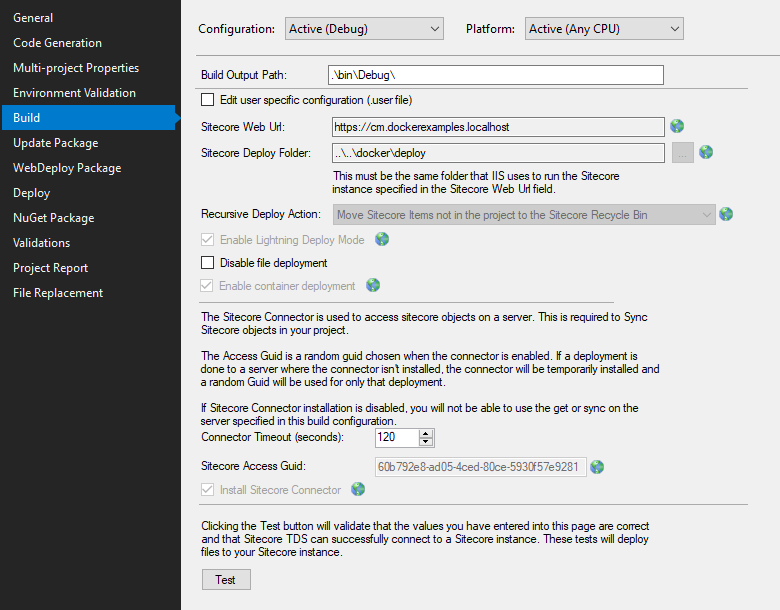Click browse button for Sitecore Deploy Folder
The height and width of the screenshot is (610, 780).
pos(682,153)
